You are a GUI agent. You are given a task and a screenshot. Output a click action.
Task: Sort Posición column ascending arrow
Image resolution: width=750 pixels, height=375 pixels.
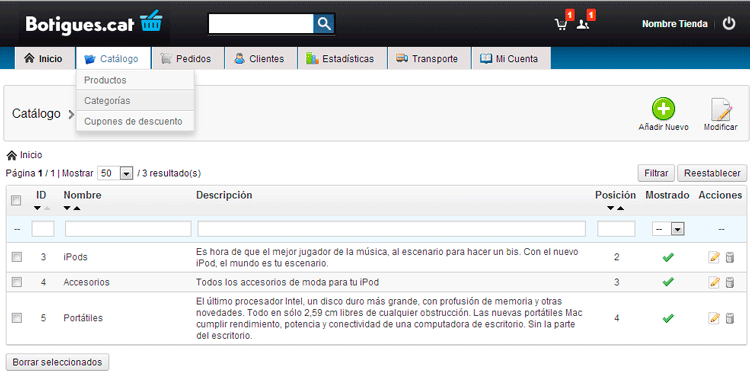(620, 208)
